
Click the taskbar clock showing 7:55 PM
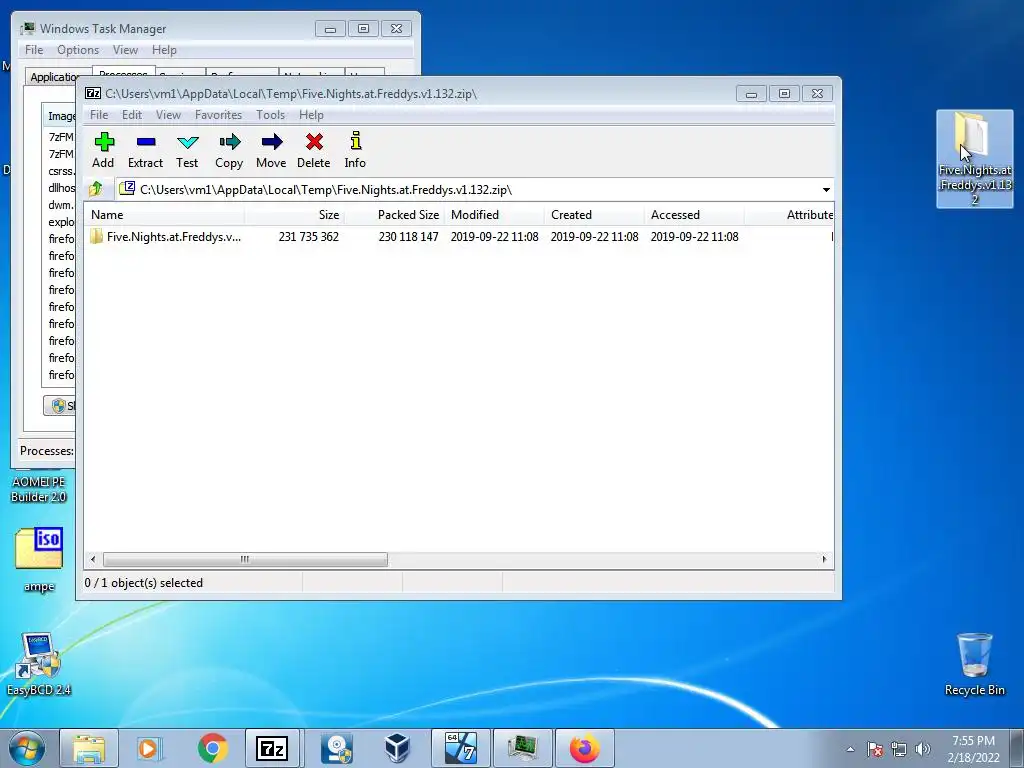tap(973, 749)
